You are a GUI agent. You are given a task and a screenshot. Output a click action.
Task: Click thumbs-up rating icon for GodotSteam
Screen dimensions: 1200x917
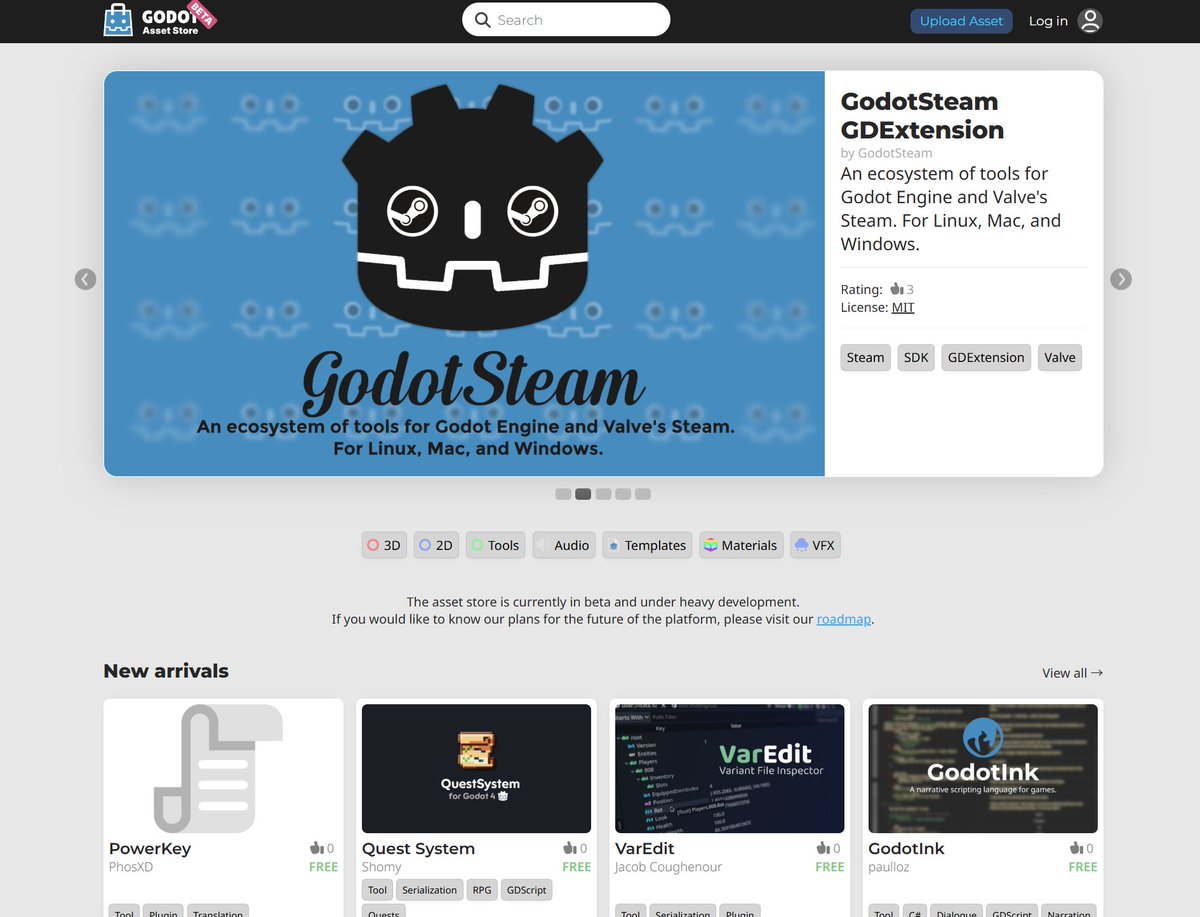click(896, 289)
